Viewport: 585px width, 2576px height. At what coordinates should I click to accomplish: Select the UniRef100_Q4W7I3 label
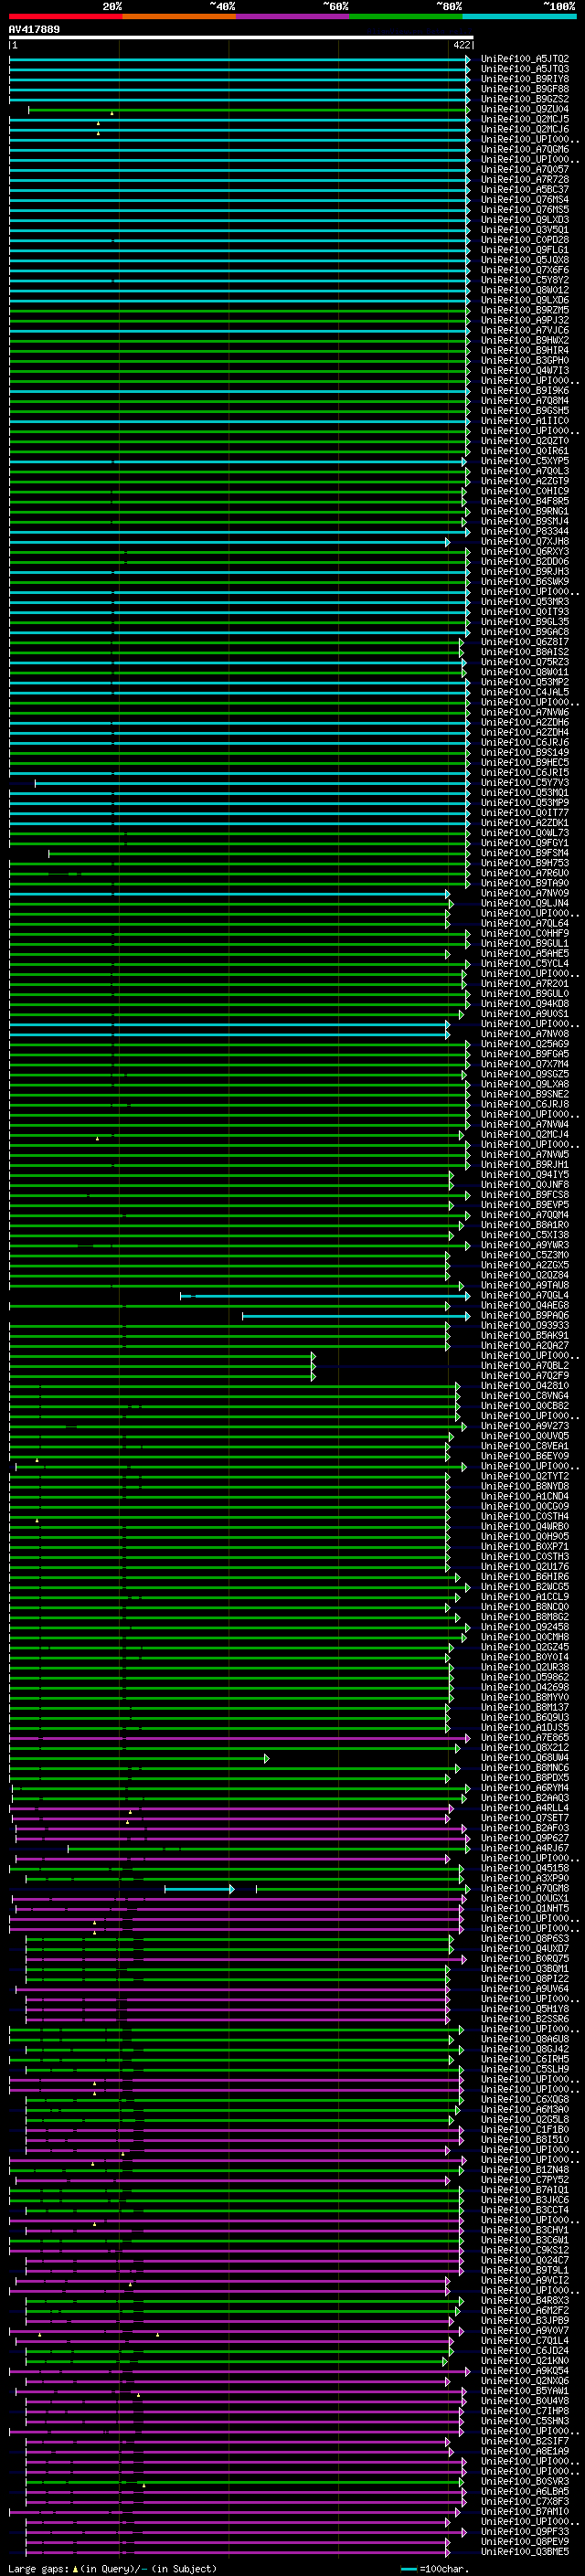point(525,371)
